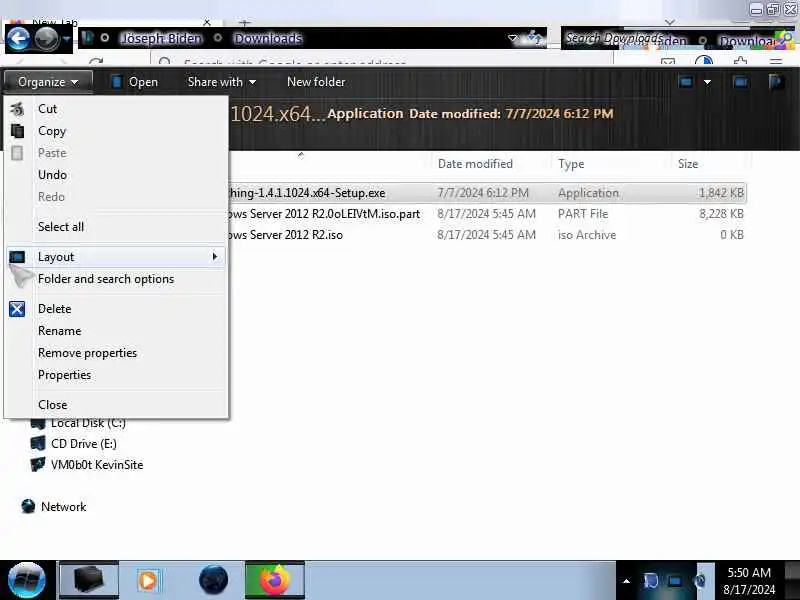Click the dark globe taskbar icon

[x=213, y=580]
